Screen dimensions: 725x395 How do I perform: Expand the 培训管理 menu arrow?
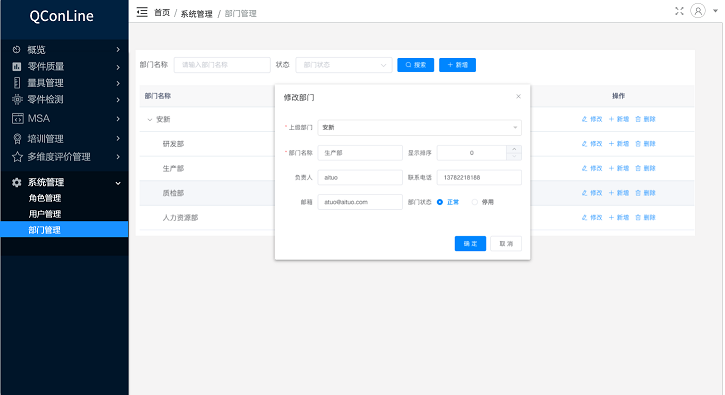(x=118, y=138)
